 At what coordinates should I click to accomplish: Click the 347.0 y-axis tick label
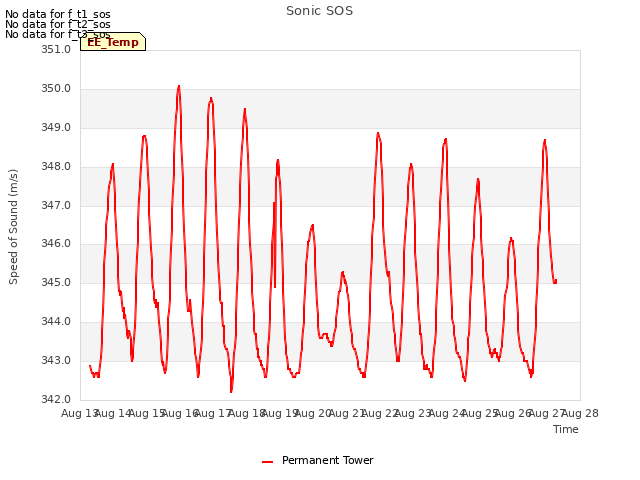coord(56,205)
